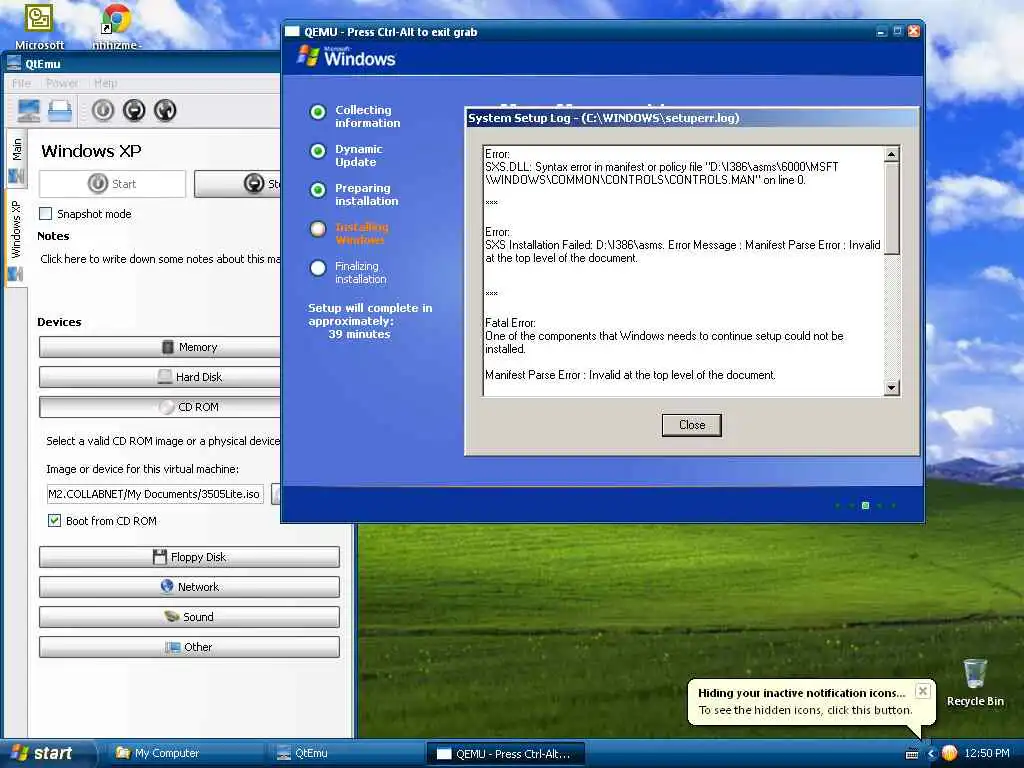This screenshot has width=1024, height=768.
Task: Expand the Hard Disk device section
Action: (x=160, y=377)
